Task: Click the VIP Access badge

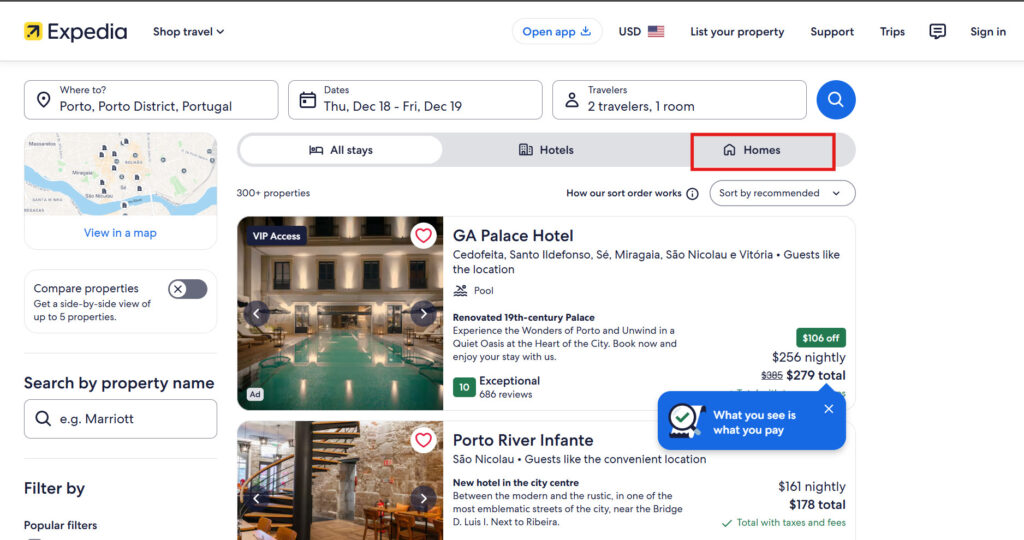Action: tap(277, 236)
